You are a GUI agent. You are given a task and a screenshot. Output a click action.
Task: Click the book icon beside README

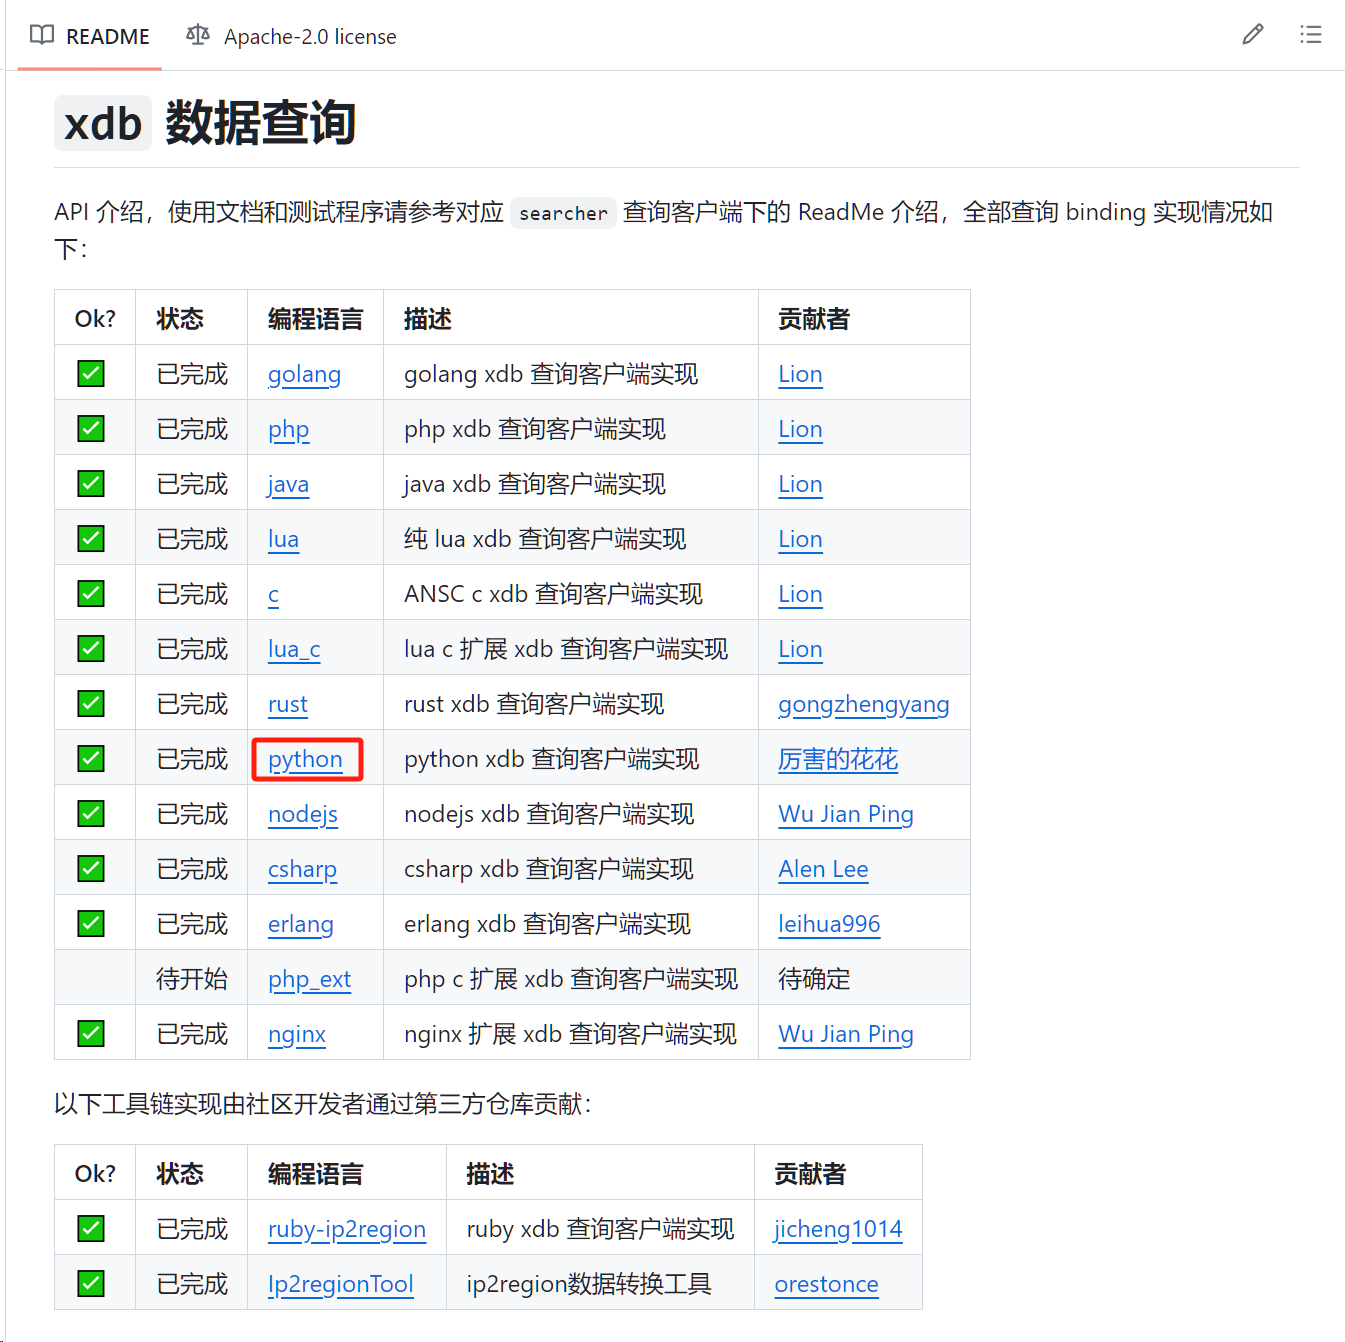[x=42, y=36]
